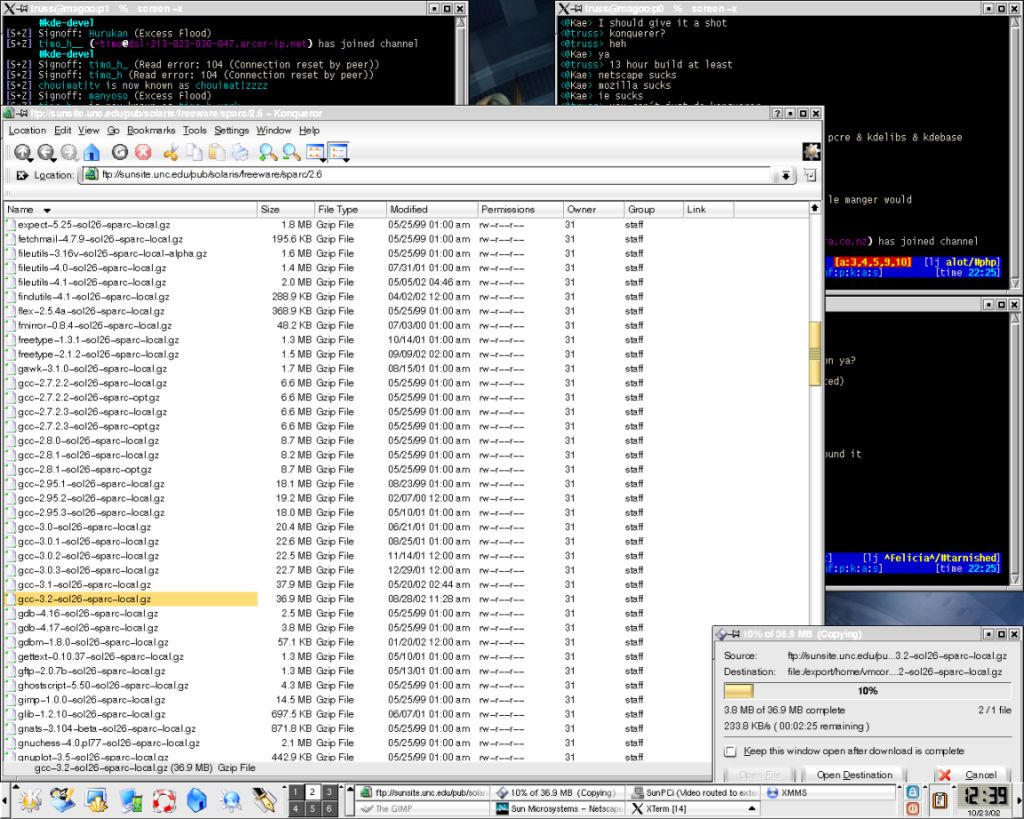The height and width of the screenshot is (819, 1024).
Task: Open the Bookmarks menu
Action: [151, 130]
